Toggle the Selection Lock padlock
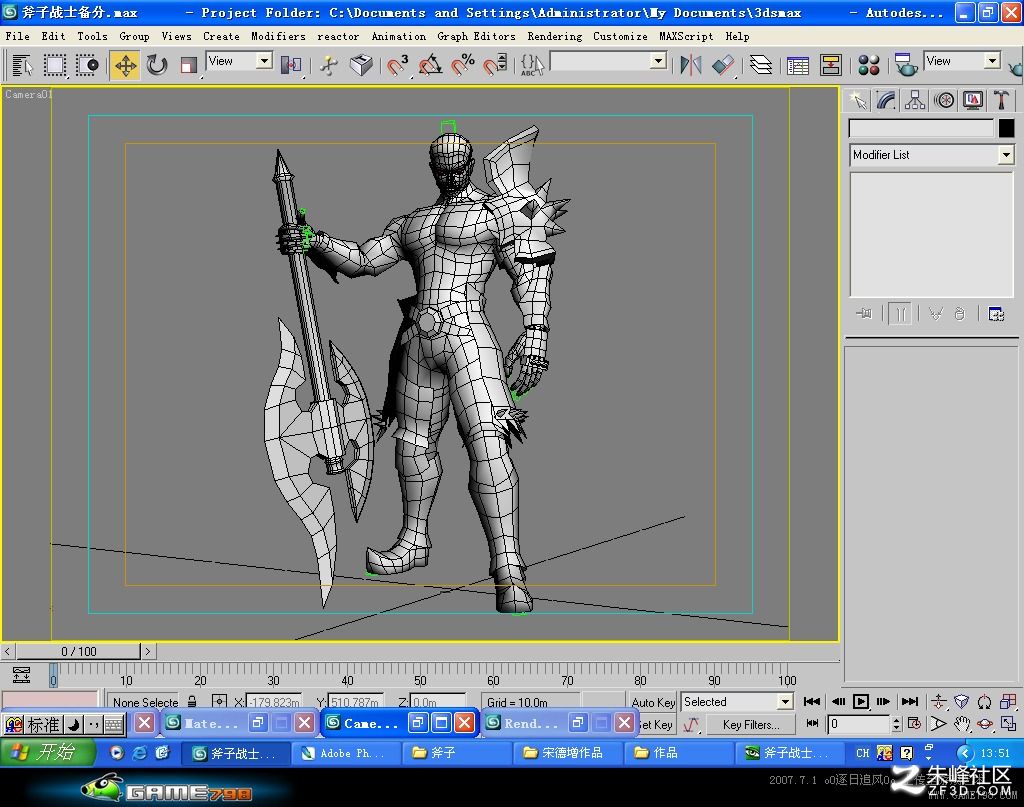Viewport: 1024px width, 807px height. coord(192,702)
